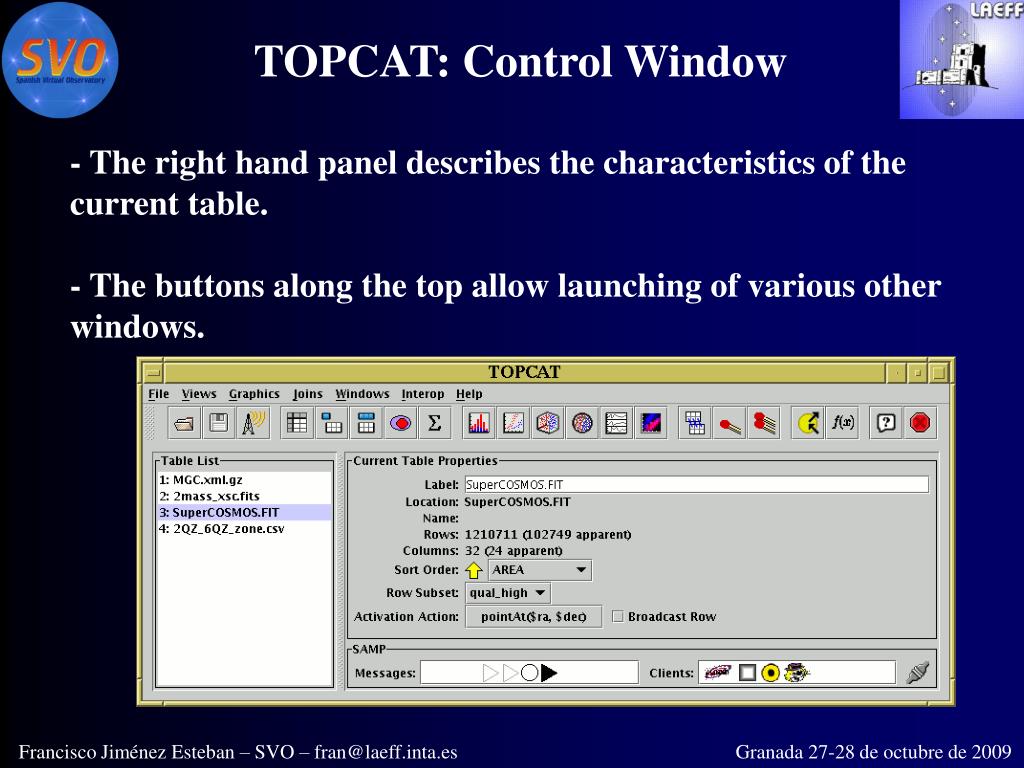Open the single-matchstick internal match icon
The image size is (1024, 768).
pyautogui.click(x=729, y=424)
